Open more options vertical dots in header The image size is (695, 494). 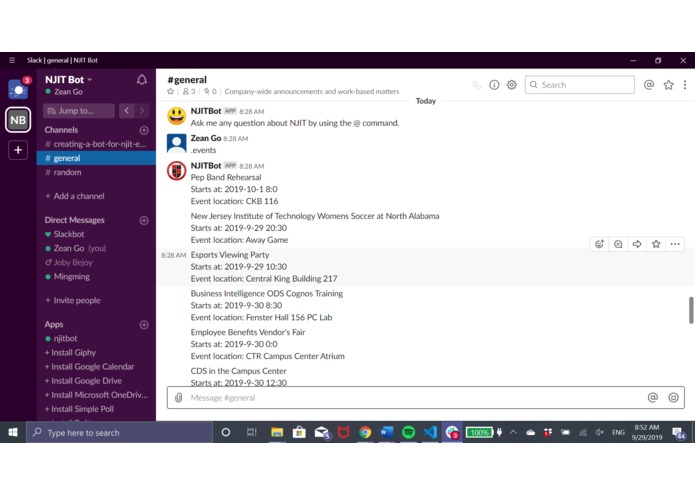(x=685, y=85)
